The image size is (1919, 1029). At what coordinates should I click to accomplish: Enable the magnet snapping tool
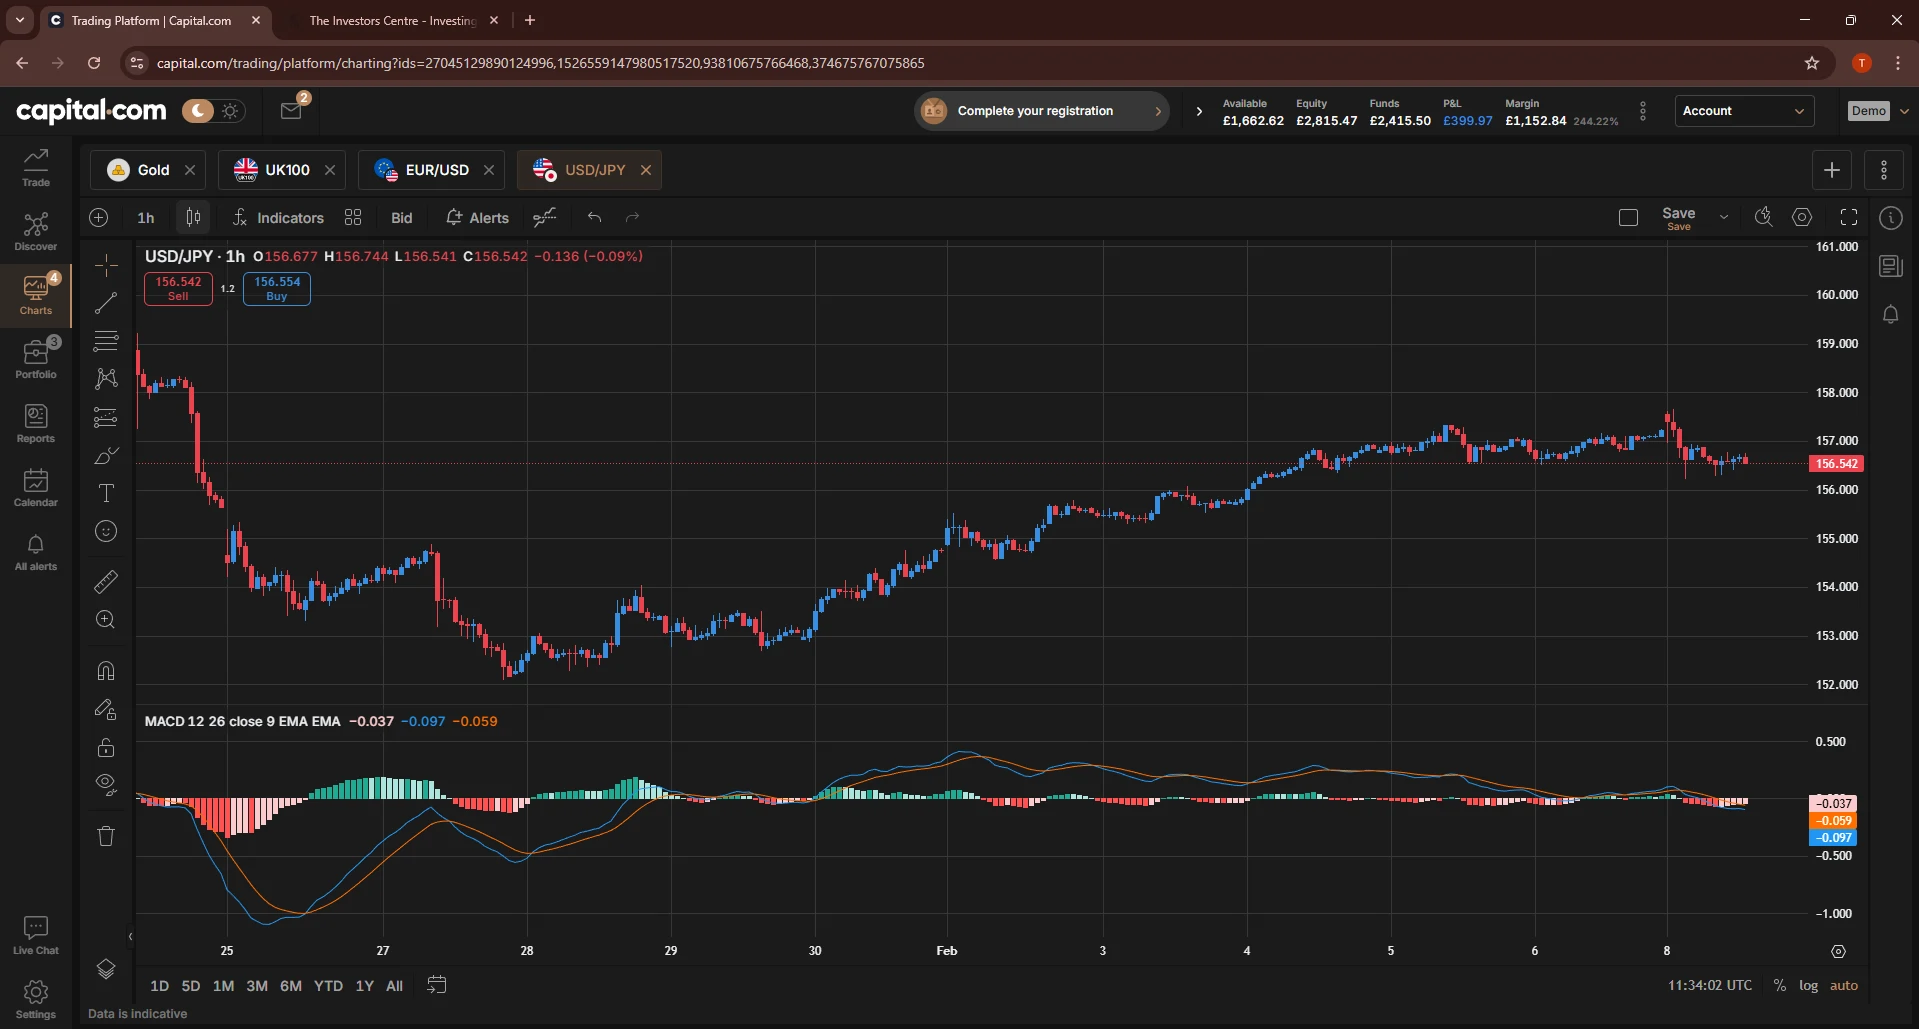click(x=105, y=671)
